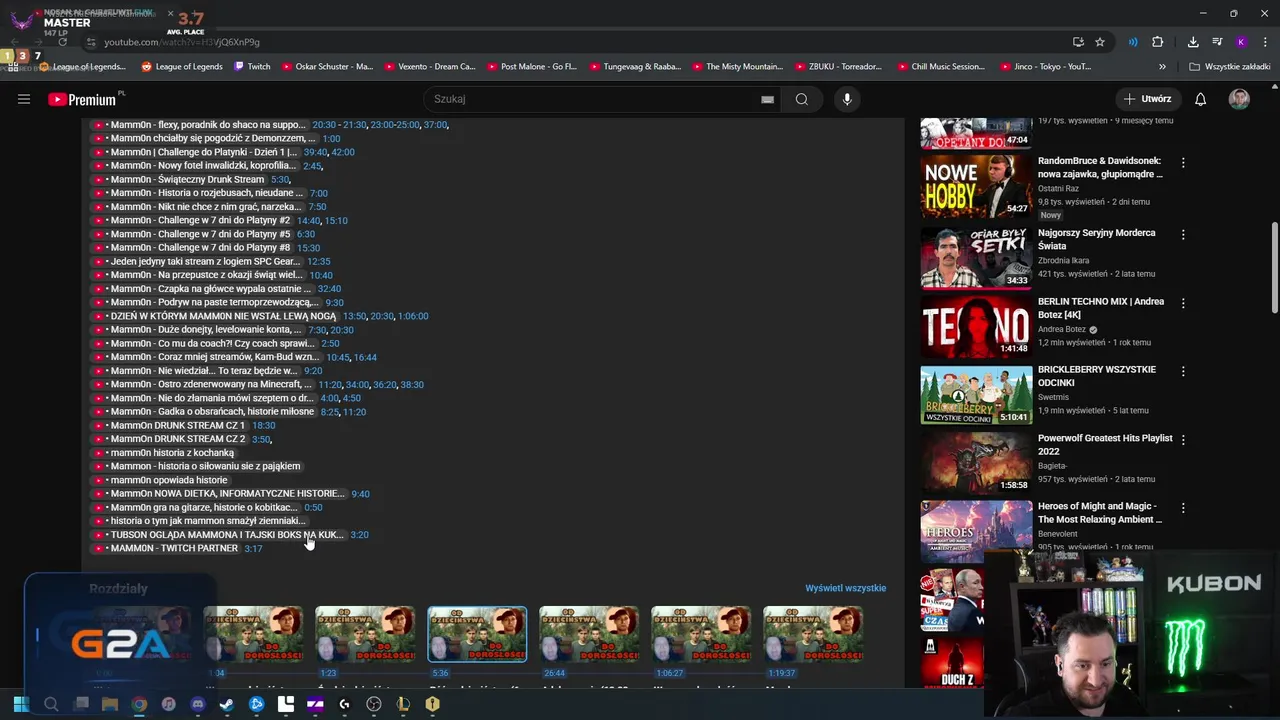Screen dimensions: 1280x720
Task: Open OBS Studio from taskbar
Action: tap(374, 704)
